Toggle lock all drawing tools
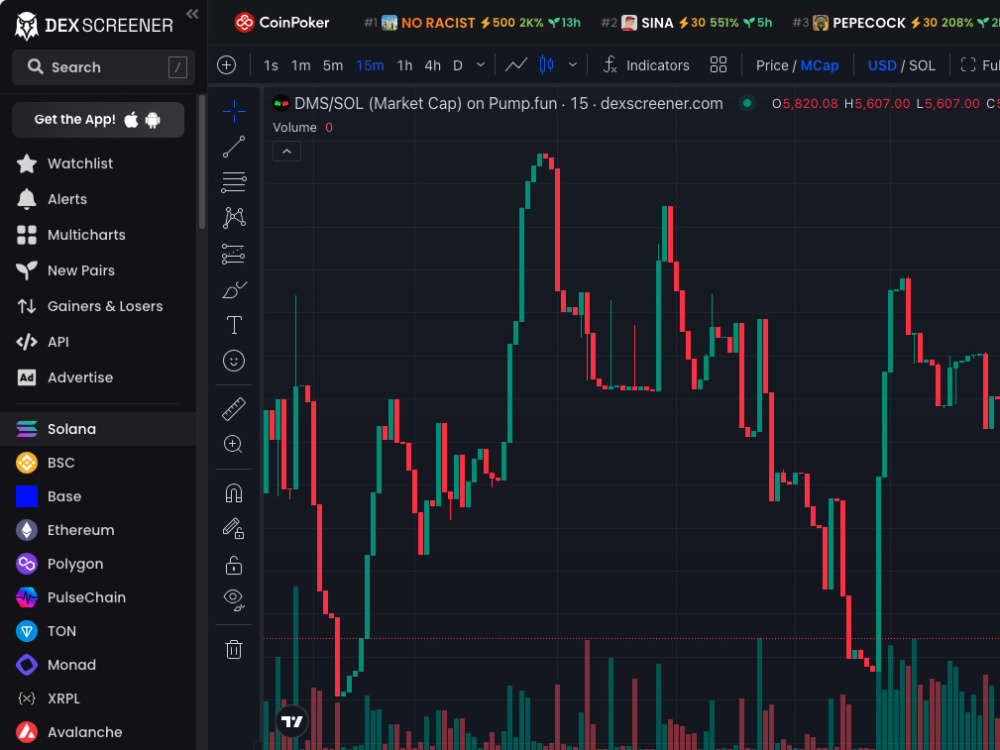 (x=234, y=565)
